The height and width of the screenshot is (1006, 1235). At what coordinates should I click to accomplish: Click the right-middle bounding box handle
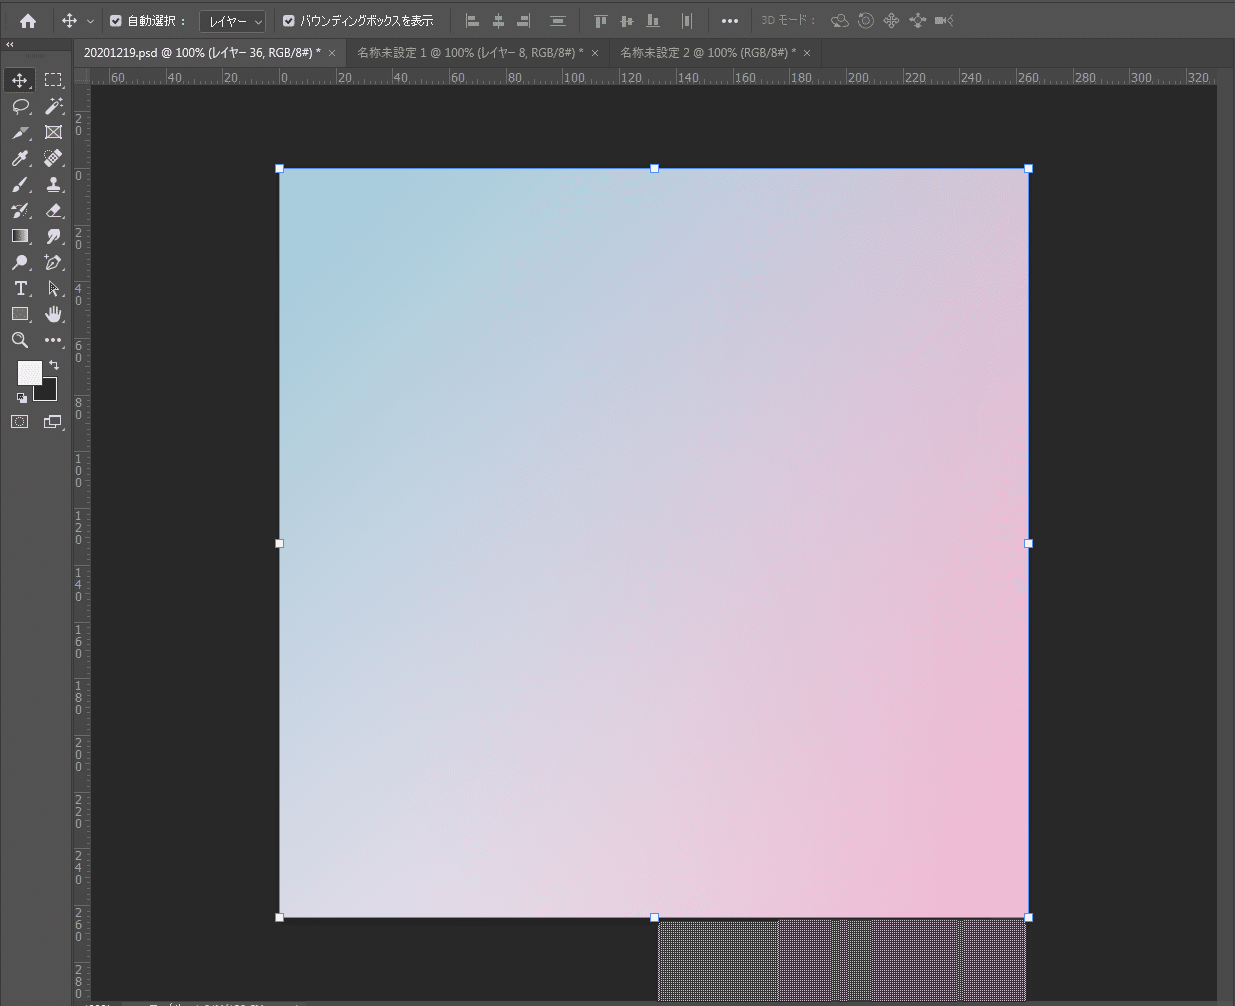(x=1028, y=543)
